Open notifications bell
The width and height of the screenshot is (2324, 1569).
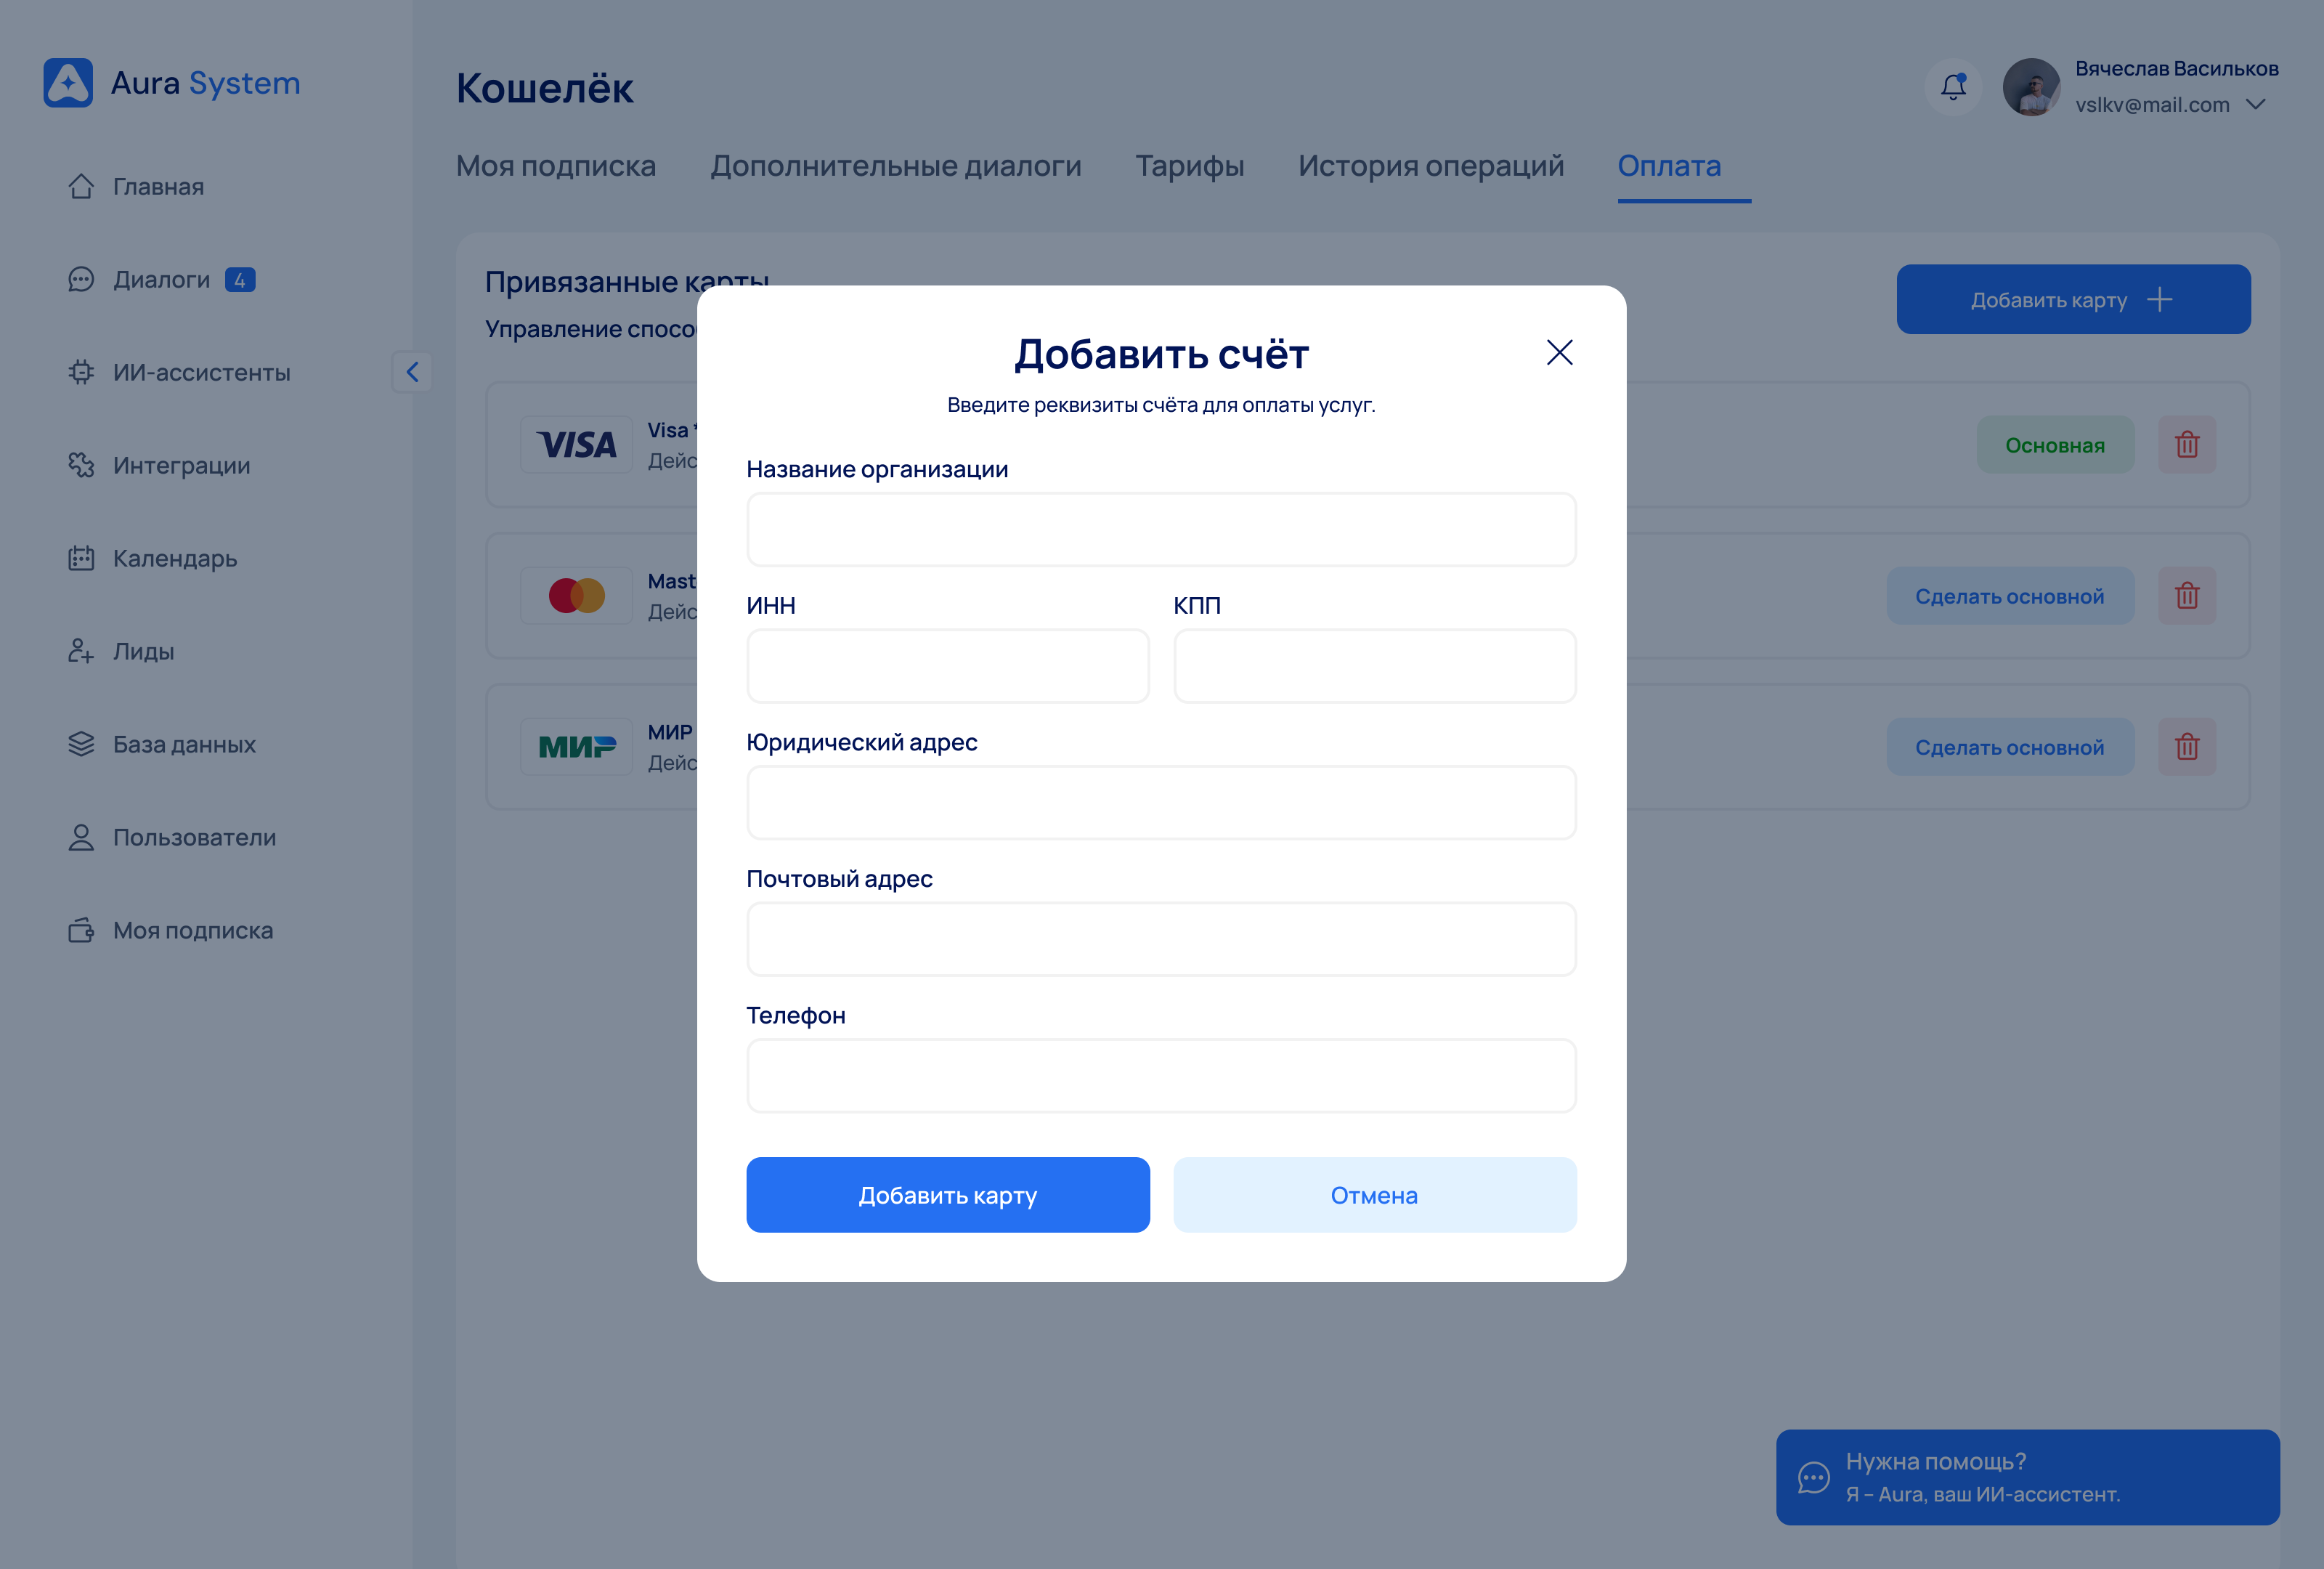click(1953, 87)
